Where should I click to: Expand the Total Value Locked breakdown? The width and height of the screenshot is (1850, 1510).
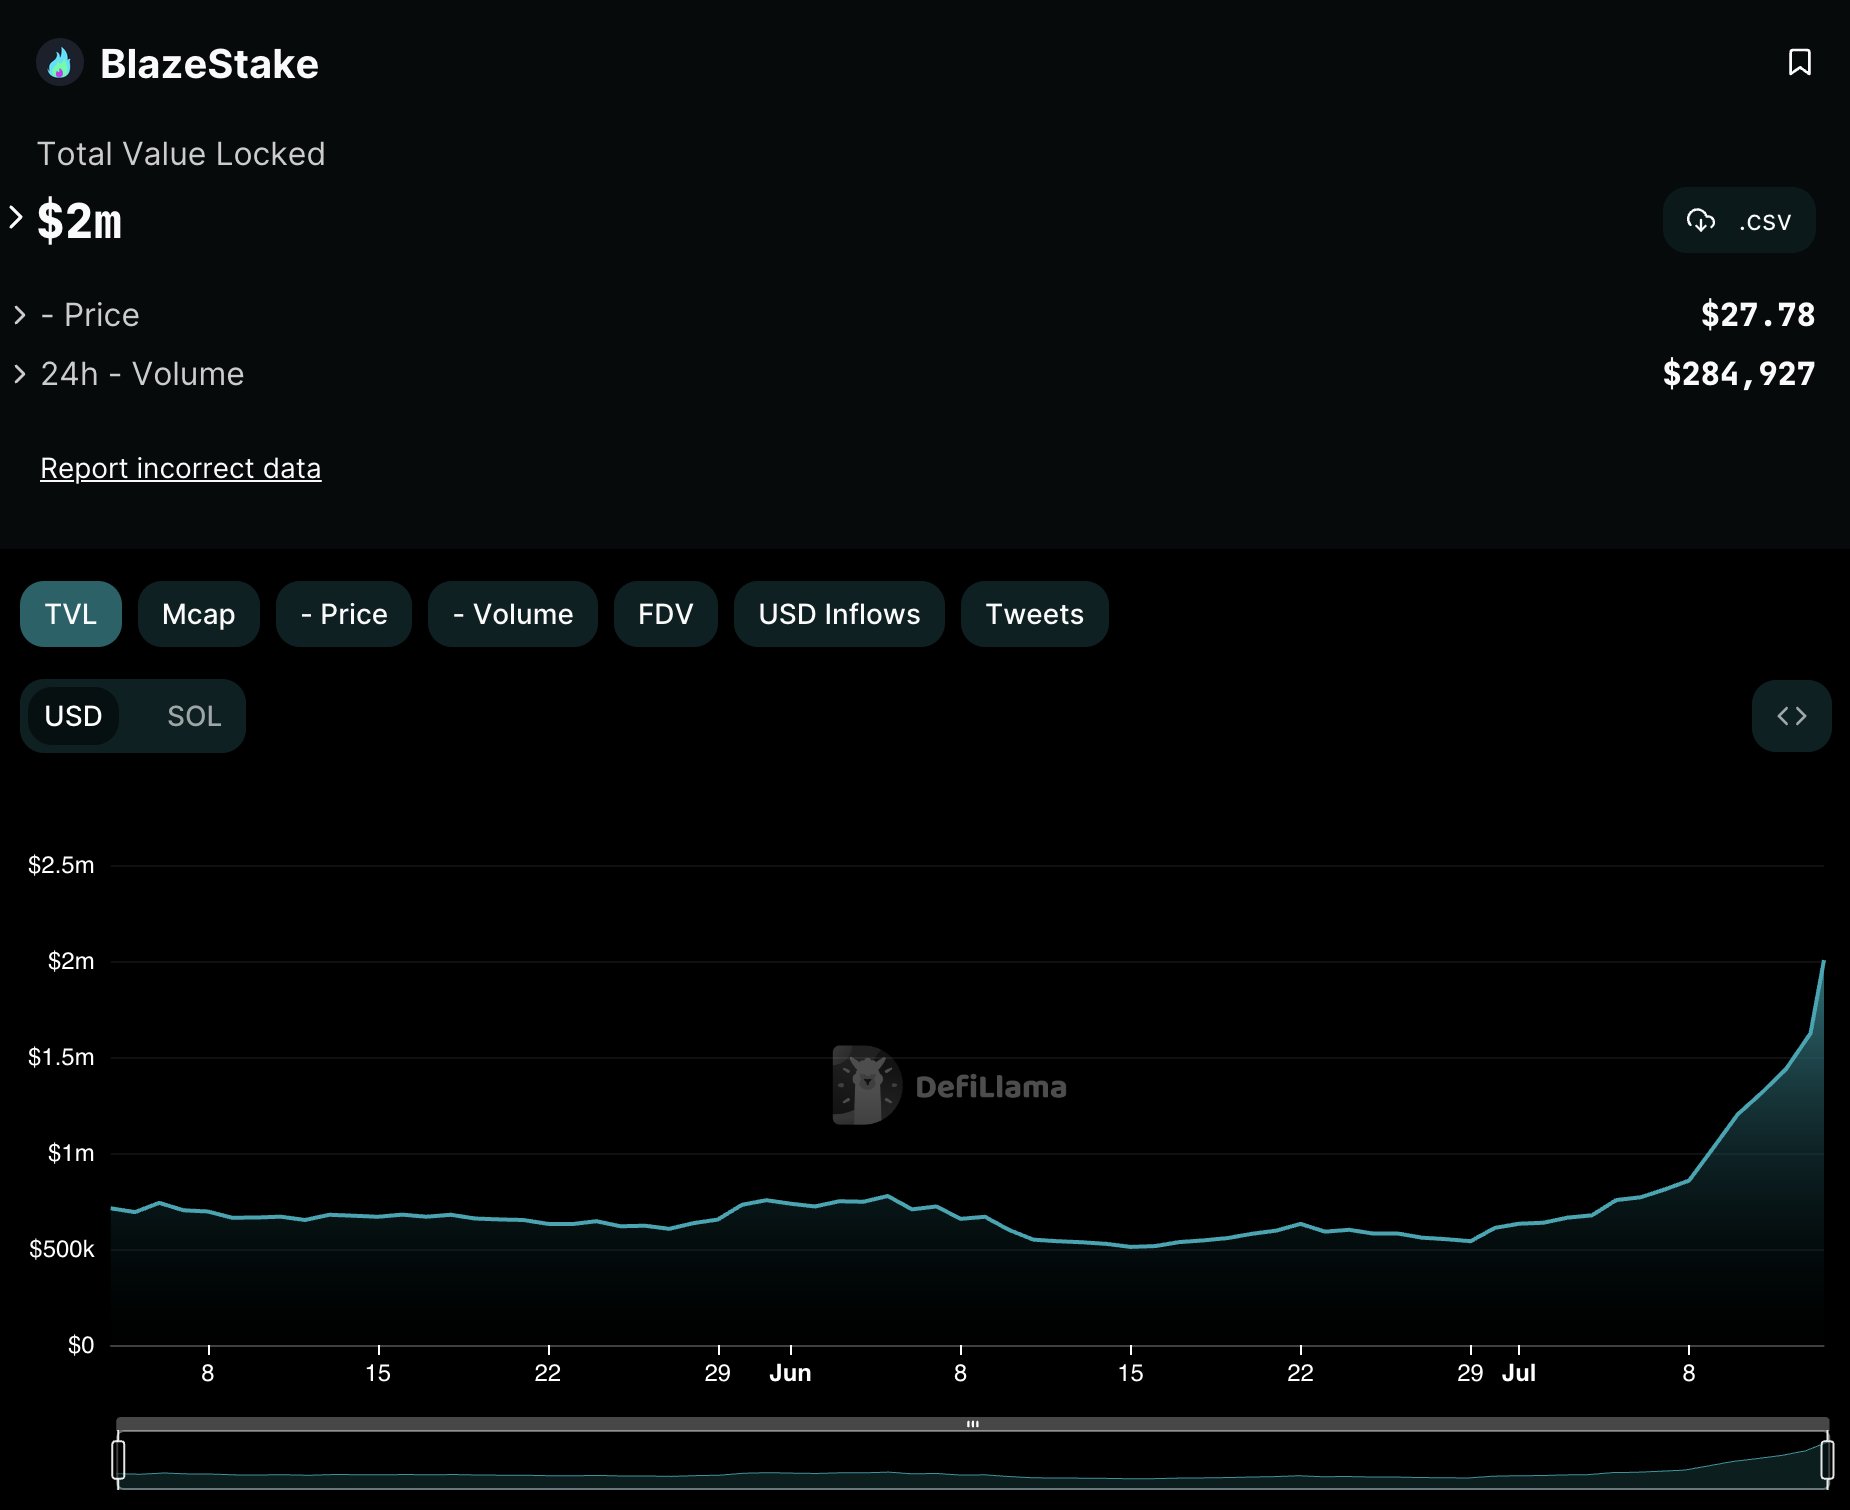click(15, 218)
